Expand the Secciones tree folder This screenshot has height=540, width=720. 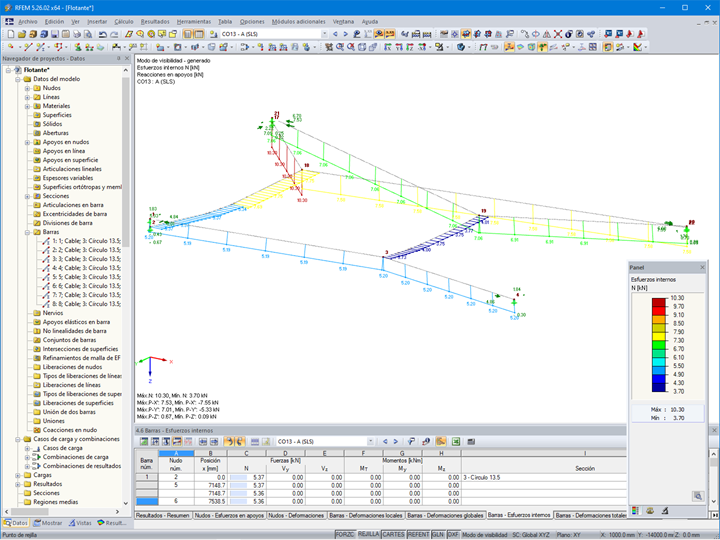click(x=27, y=196)
